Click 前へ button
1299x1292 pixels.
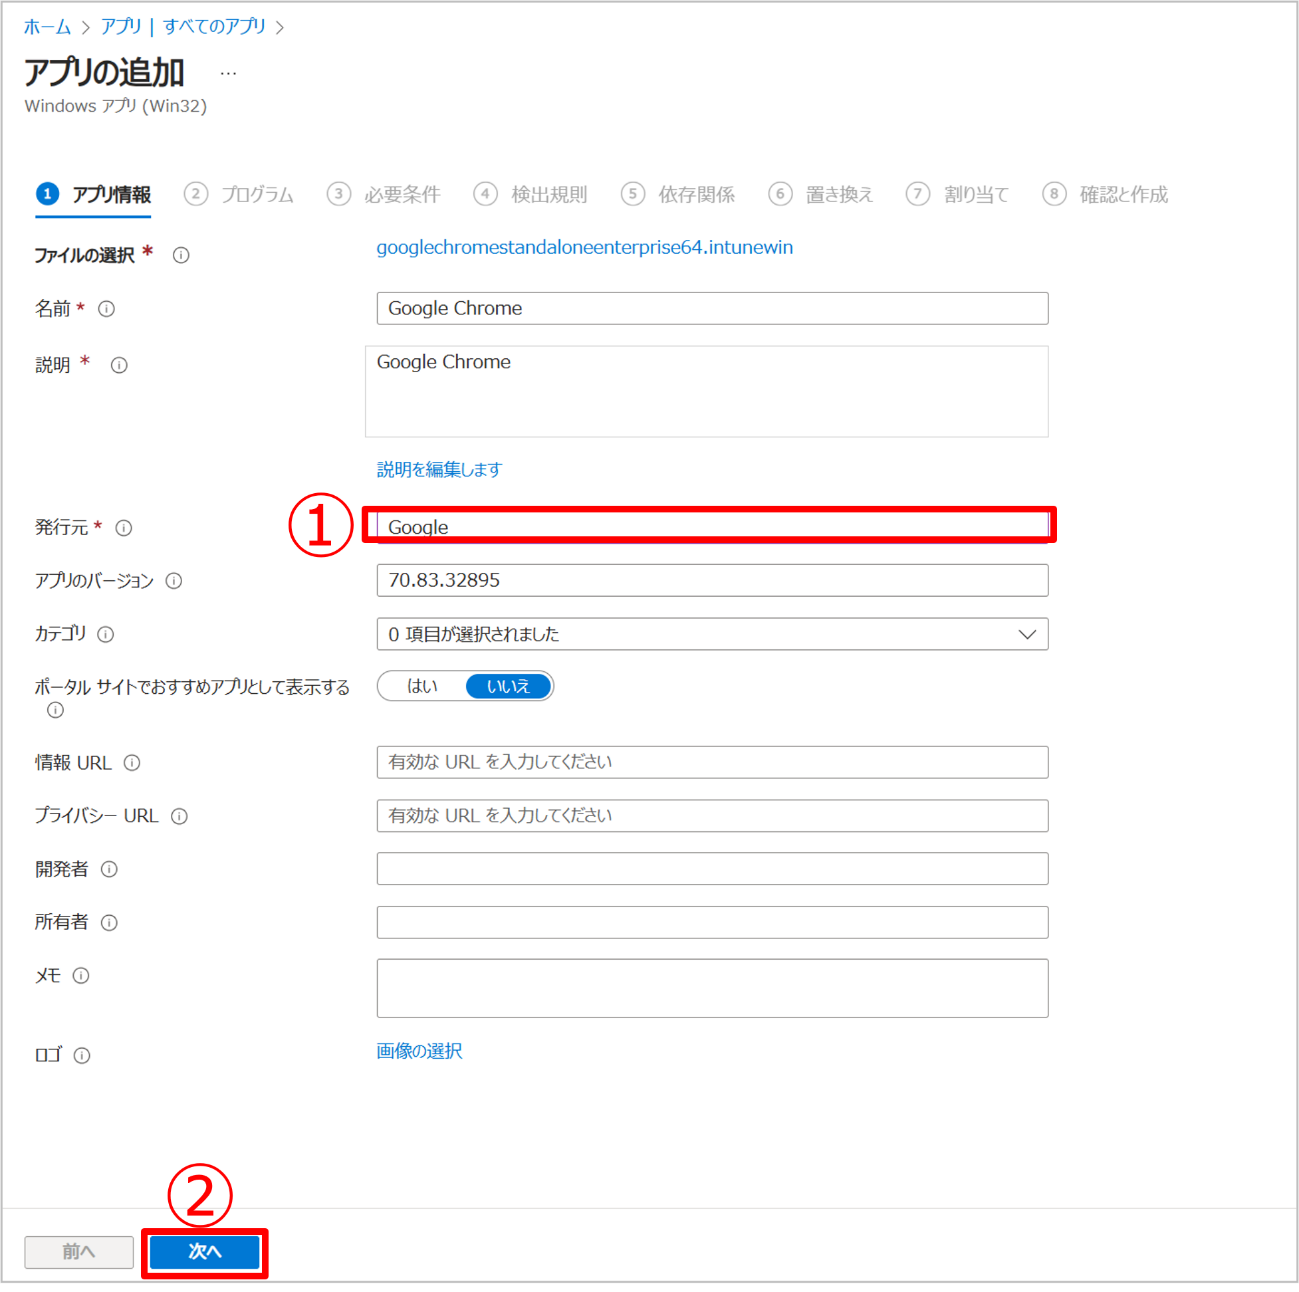pyautogui.click(x=79, y=1252)
